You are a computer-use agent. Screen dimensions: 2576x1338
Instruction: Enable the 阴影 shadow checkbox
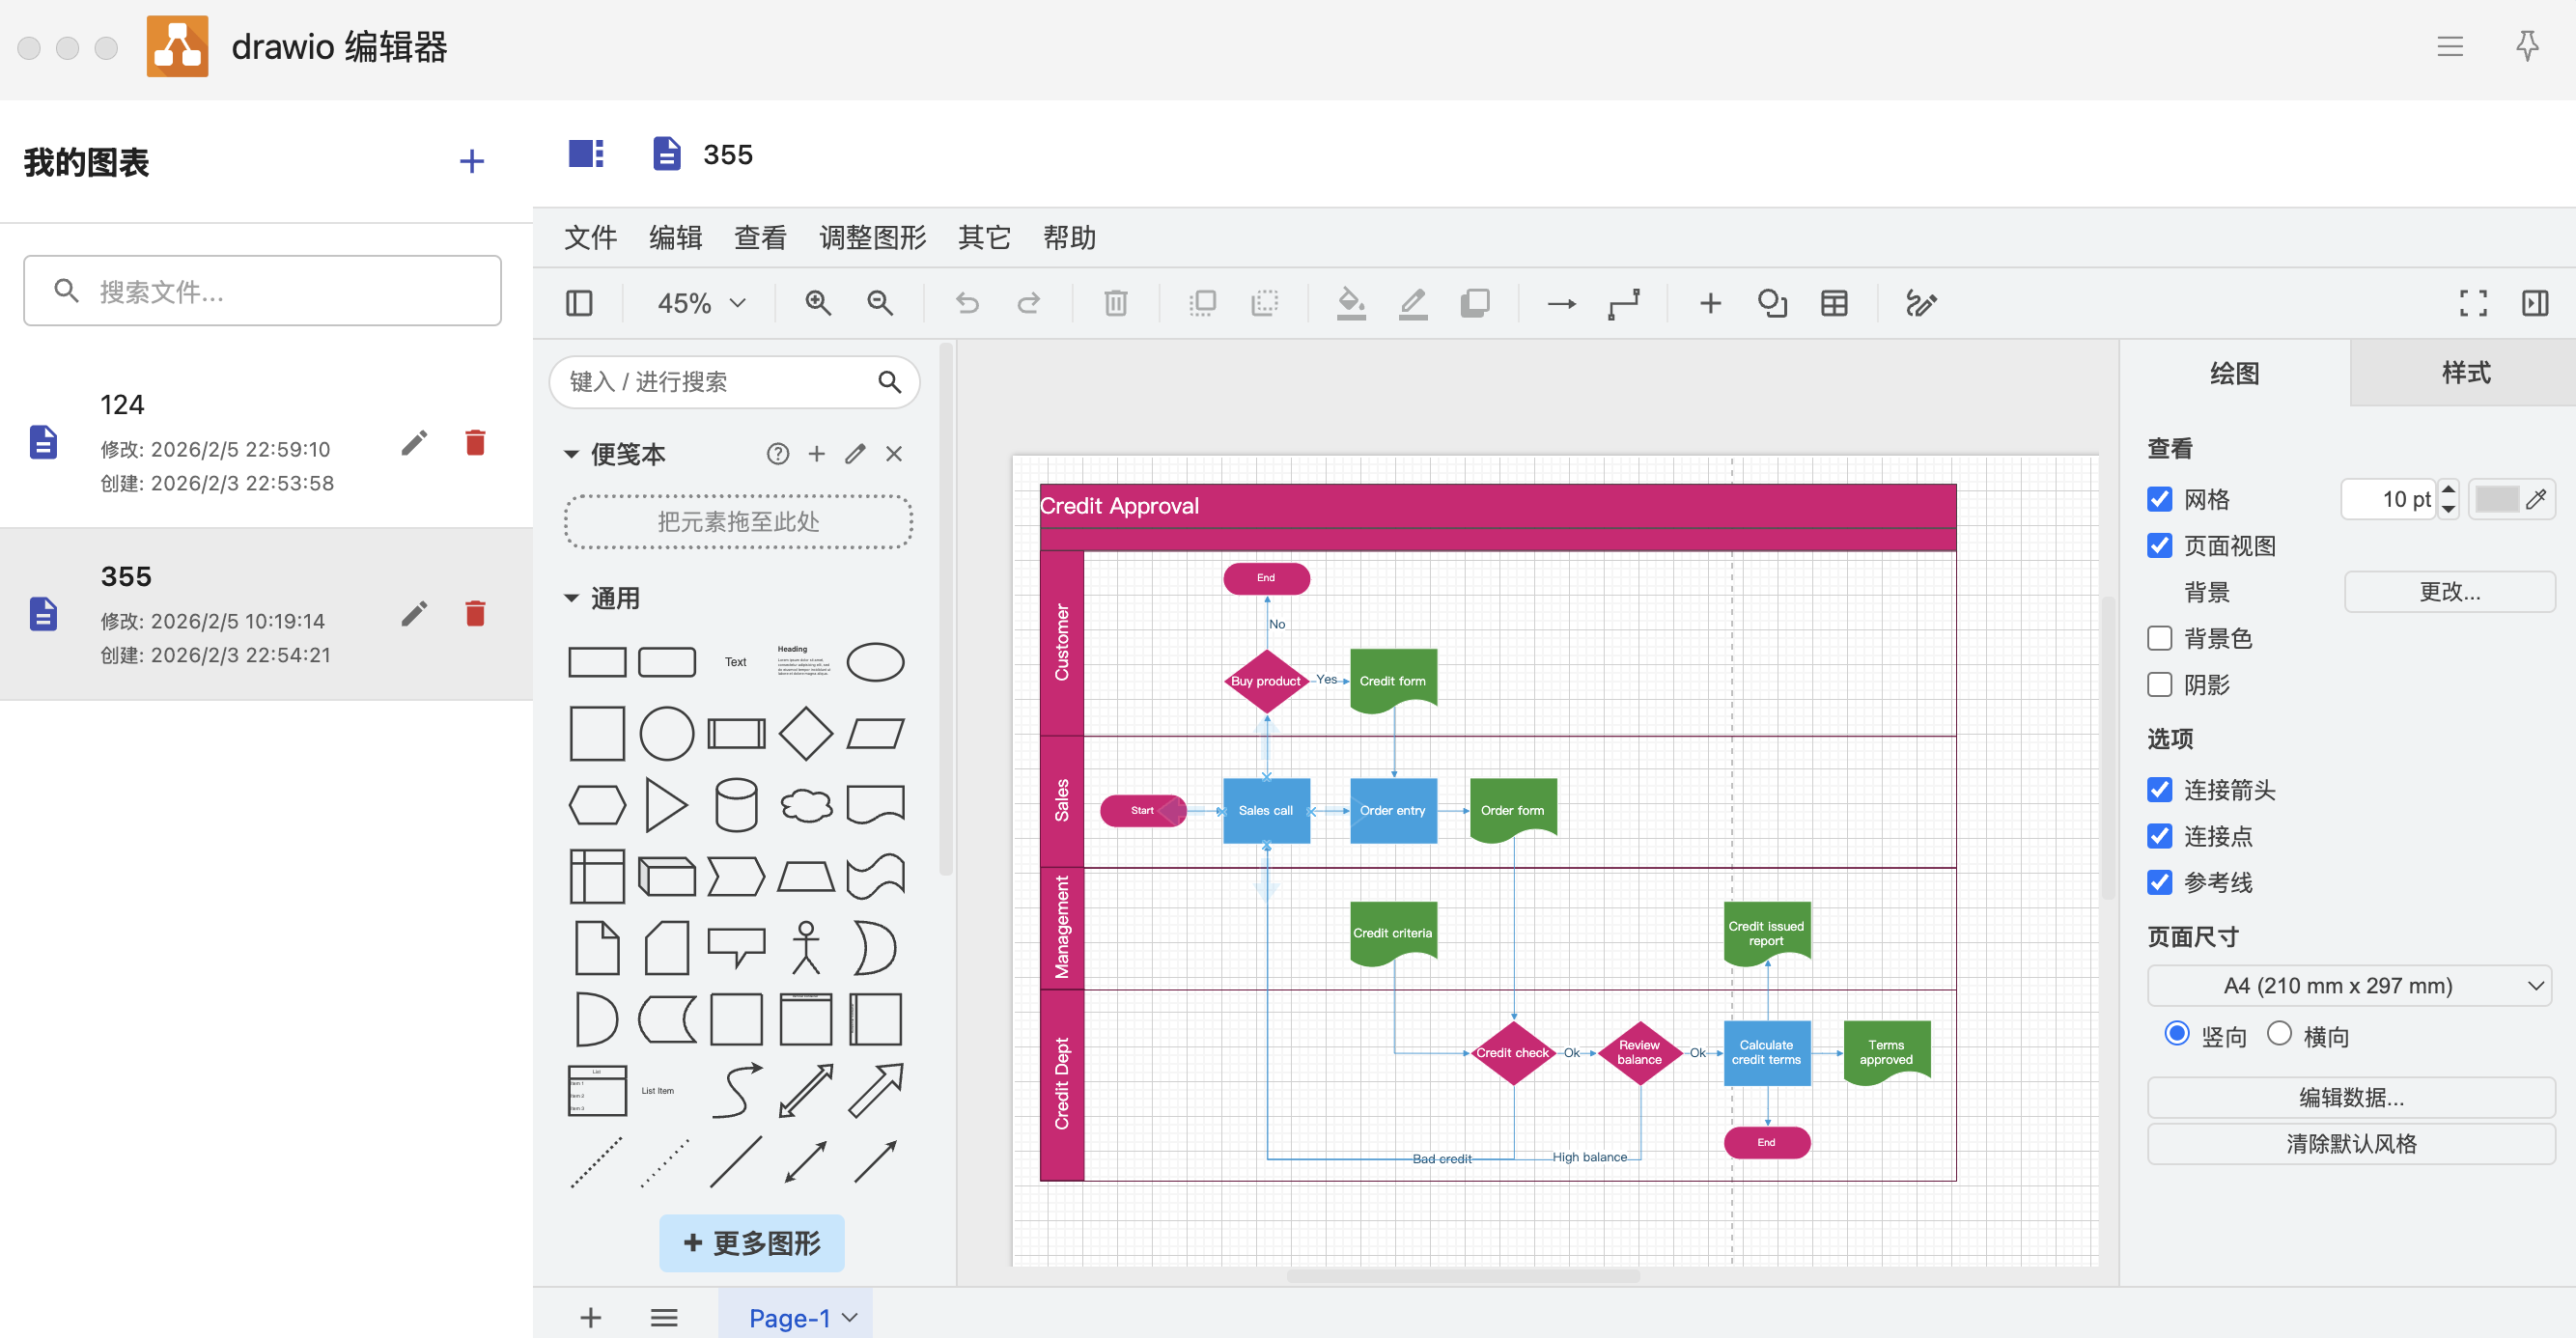[x=2160, y=685]
